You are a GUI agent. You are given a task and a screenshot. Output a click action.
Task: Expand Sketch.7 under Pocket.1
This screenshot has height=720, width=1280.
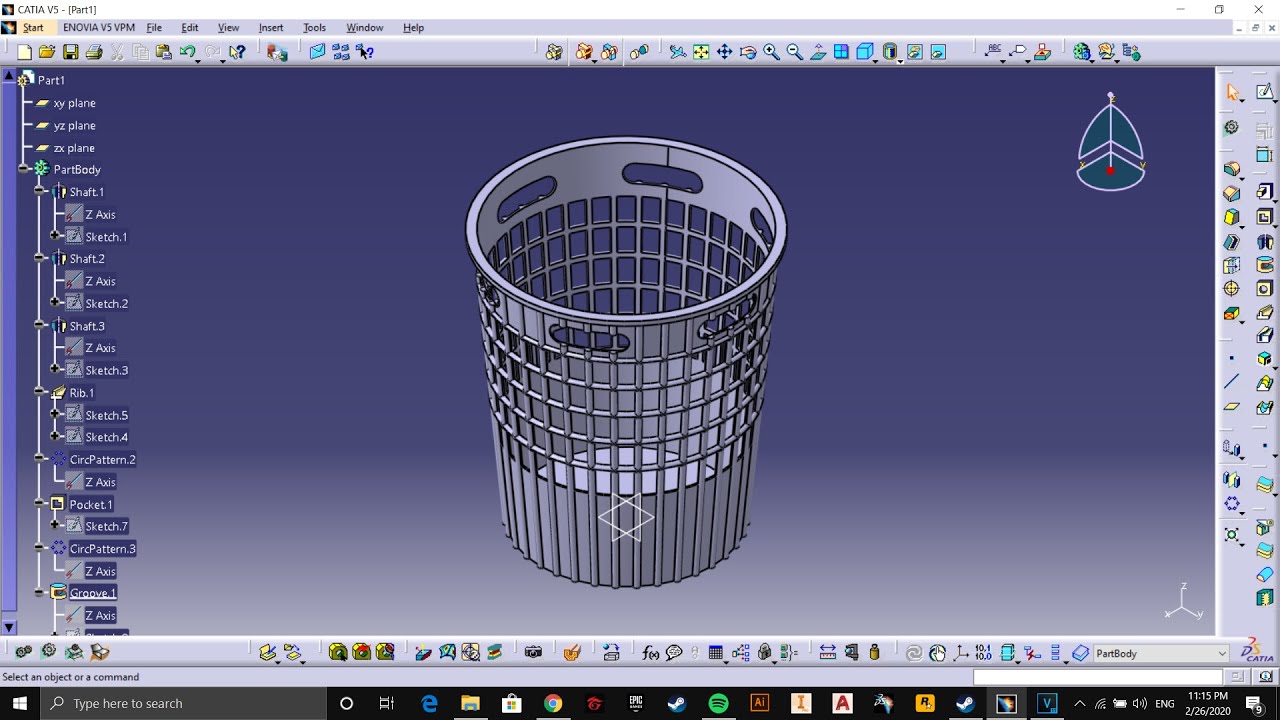tap(55, 525)
